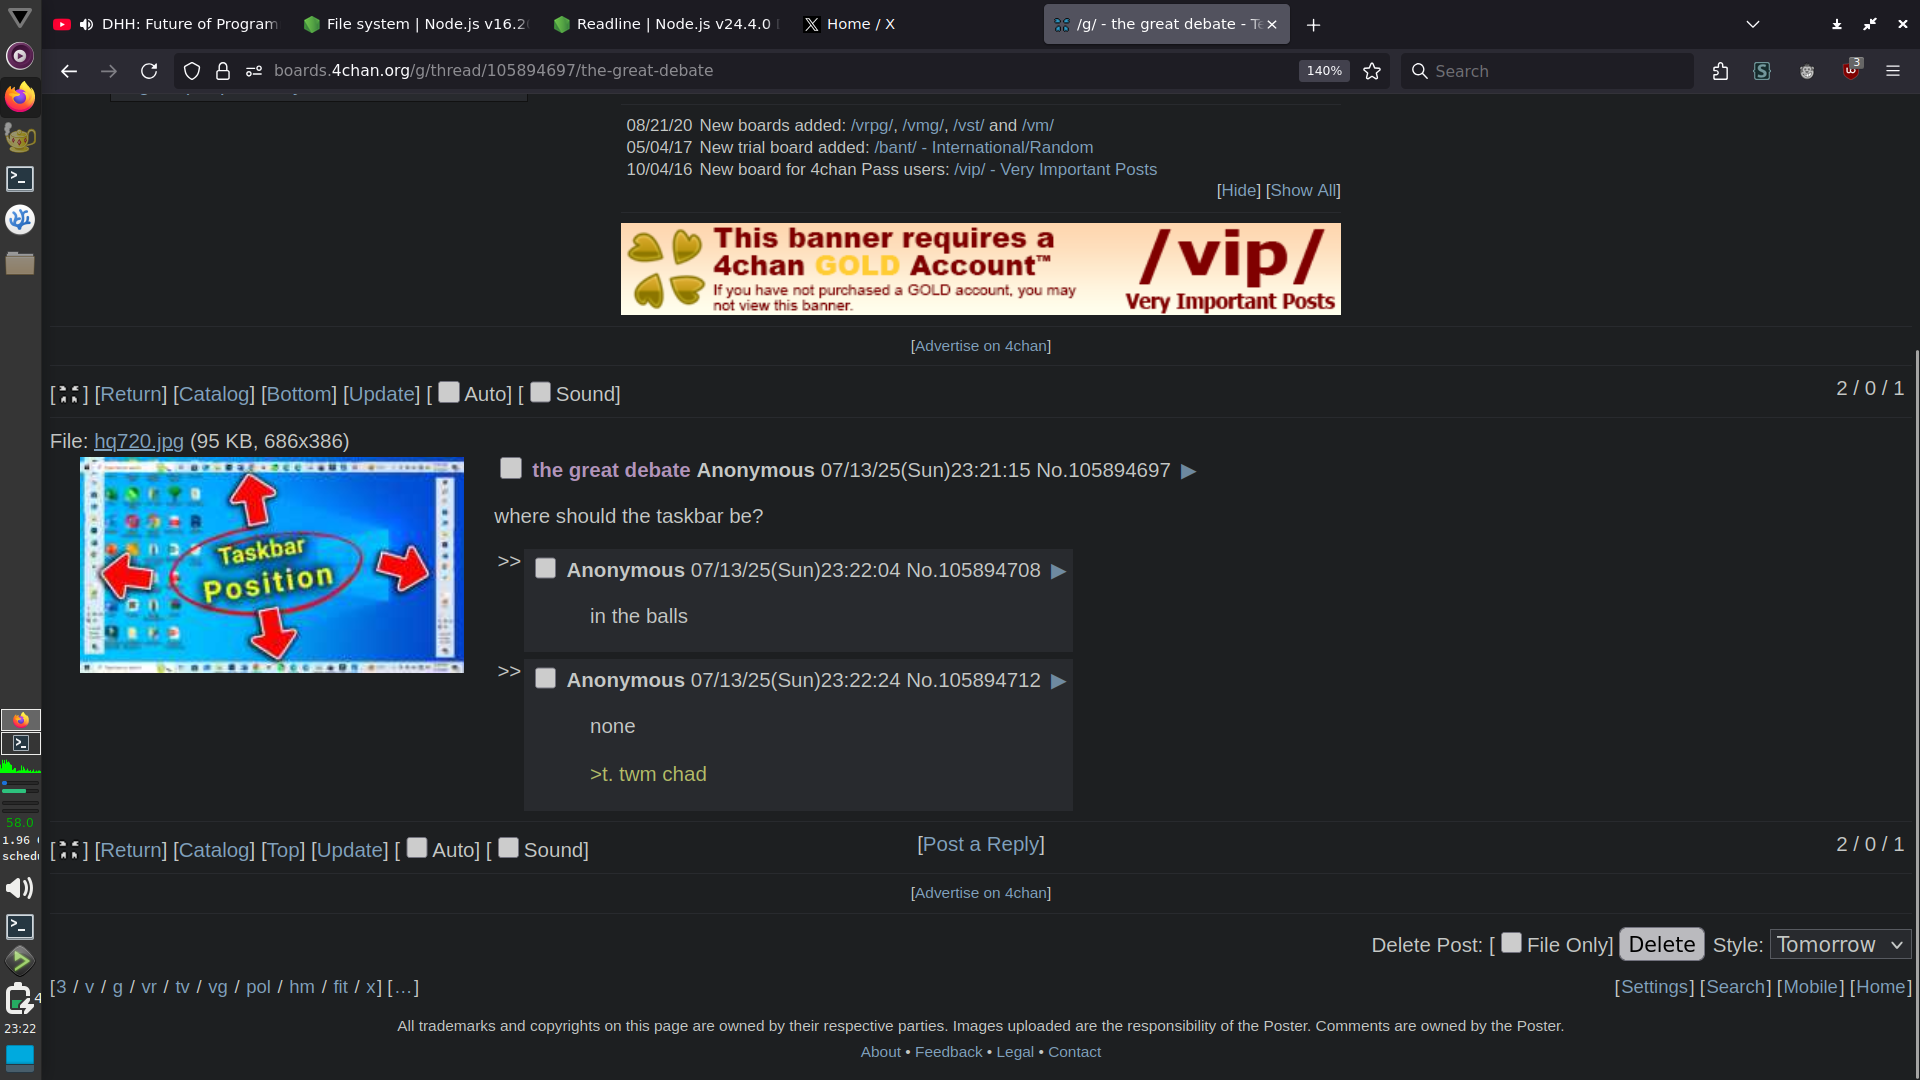The width and height of the screenshot is (1920, 1080).
Task: Click bottom Top navigation link
Action: coord(283,850)
